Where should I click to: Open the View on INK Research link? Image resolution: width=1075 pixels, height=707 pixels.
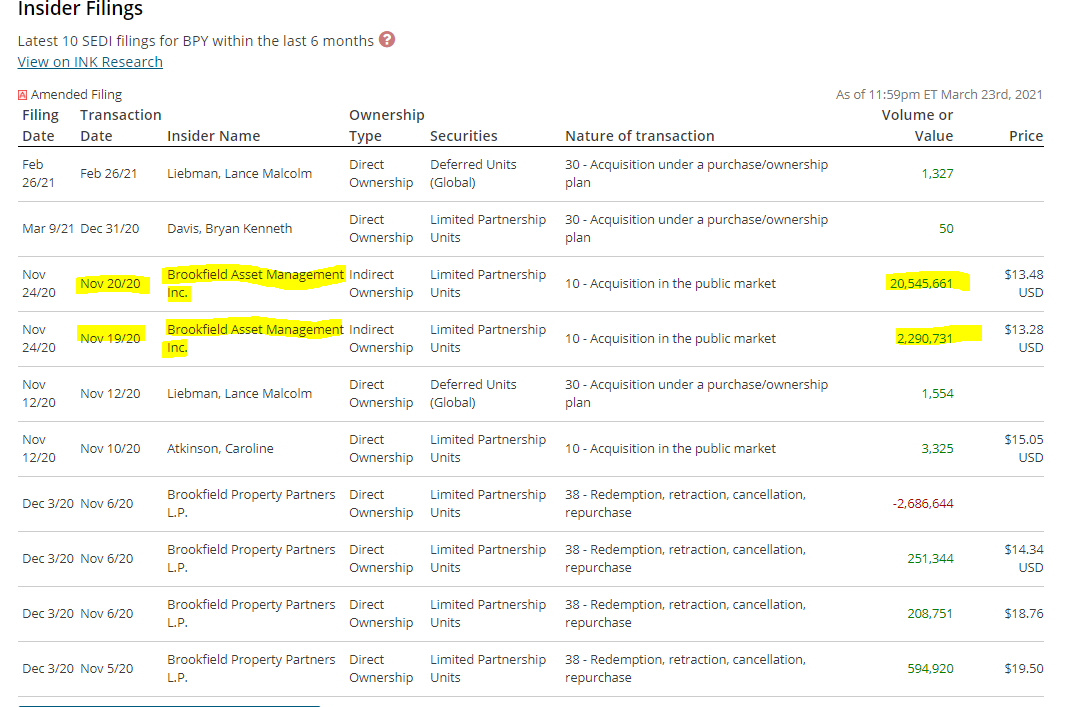click(90, 62)
